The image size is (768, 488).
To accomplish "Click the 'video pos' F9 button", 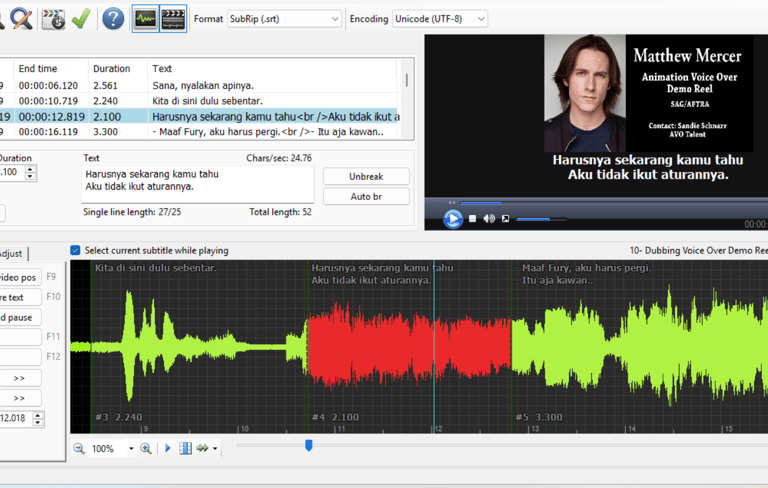I will click(20, 277).
